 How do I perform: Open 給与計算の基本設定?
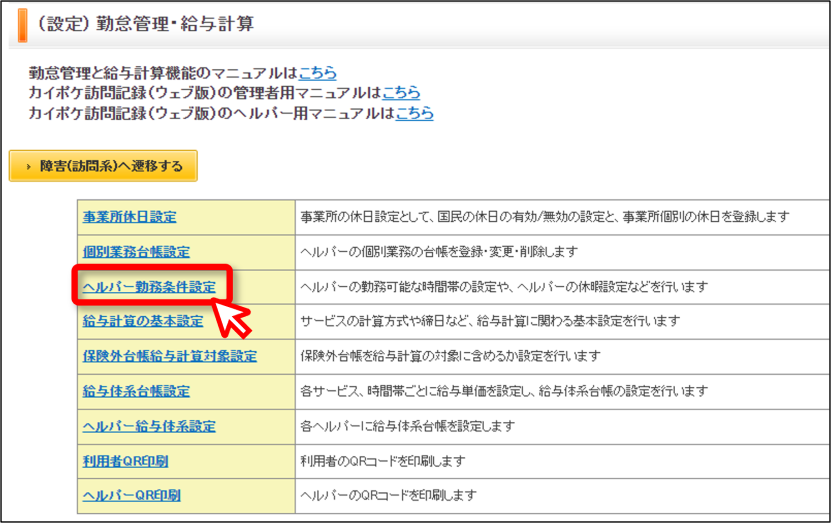(x=143, y=321)
